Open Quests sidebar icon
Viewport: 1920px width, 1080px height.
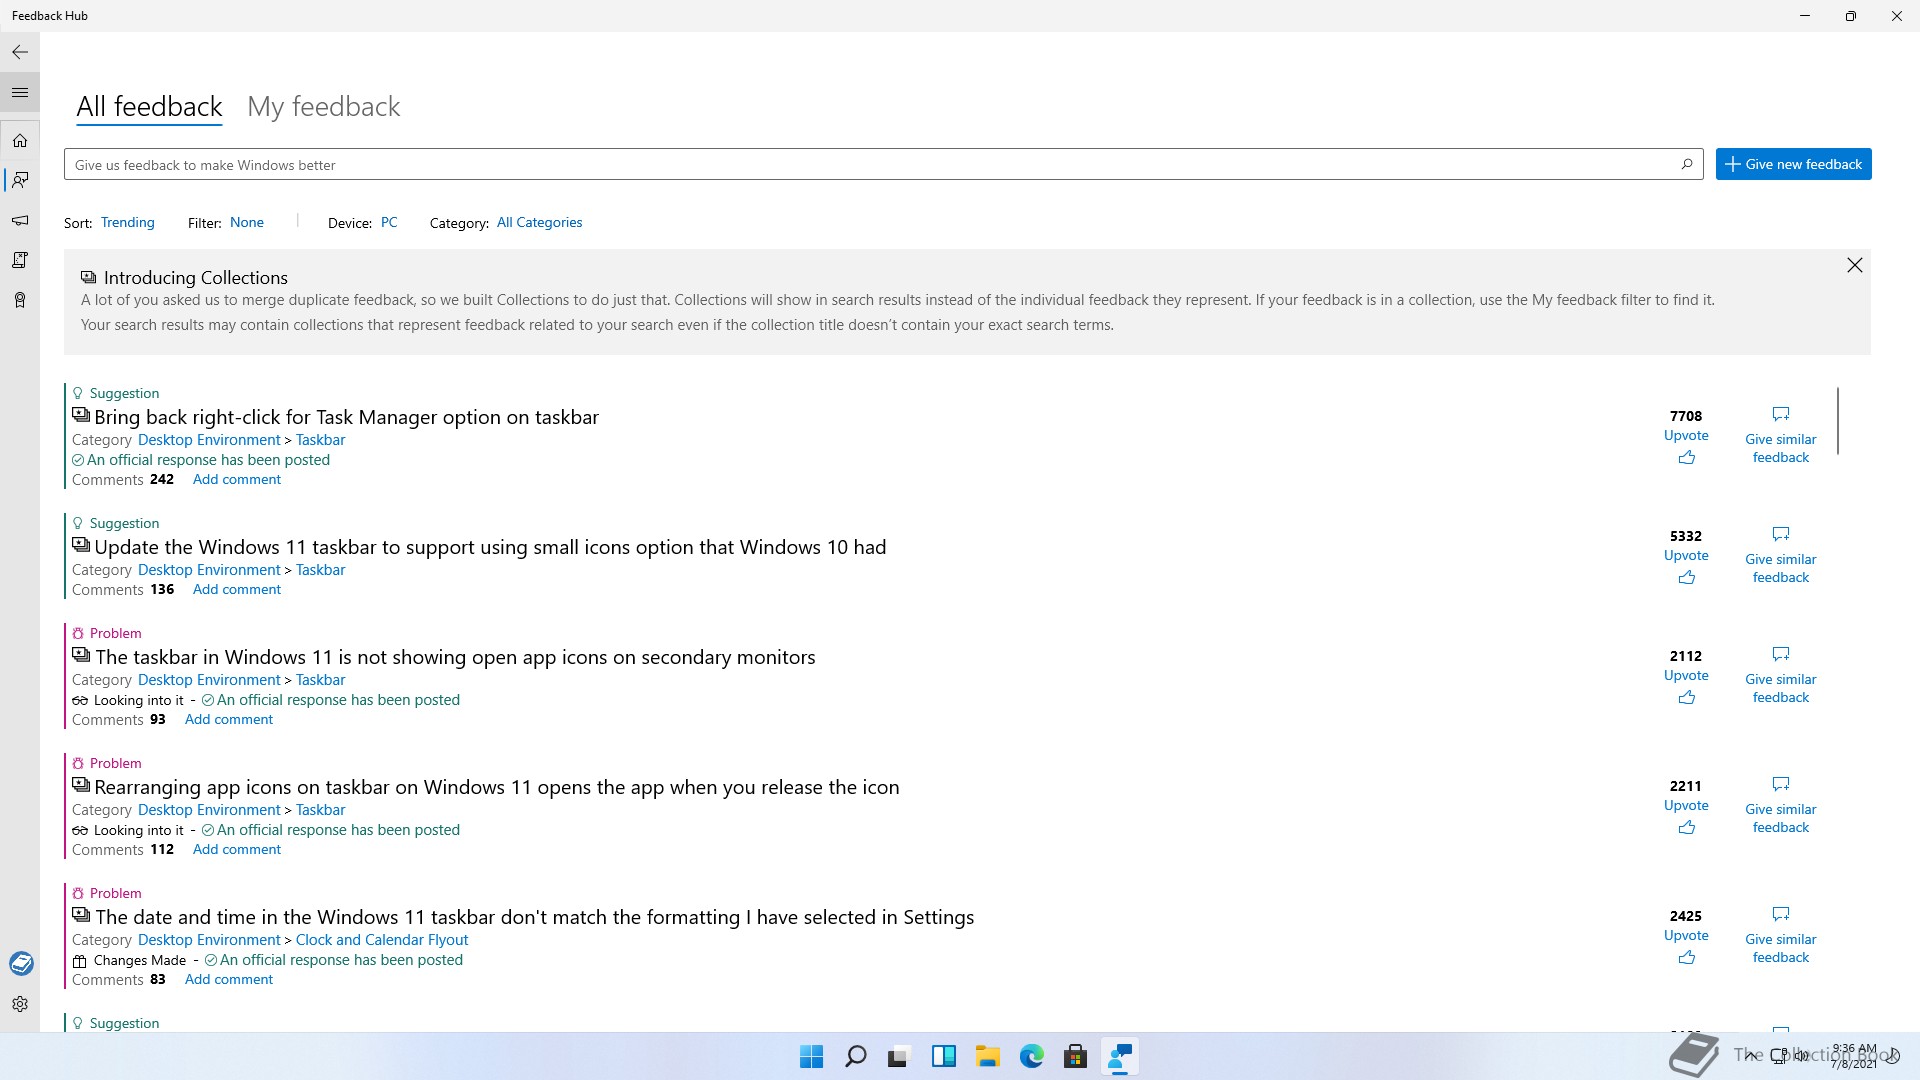point(20,260)
